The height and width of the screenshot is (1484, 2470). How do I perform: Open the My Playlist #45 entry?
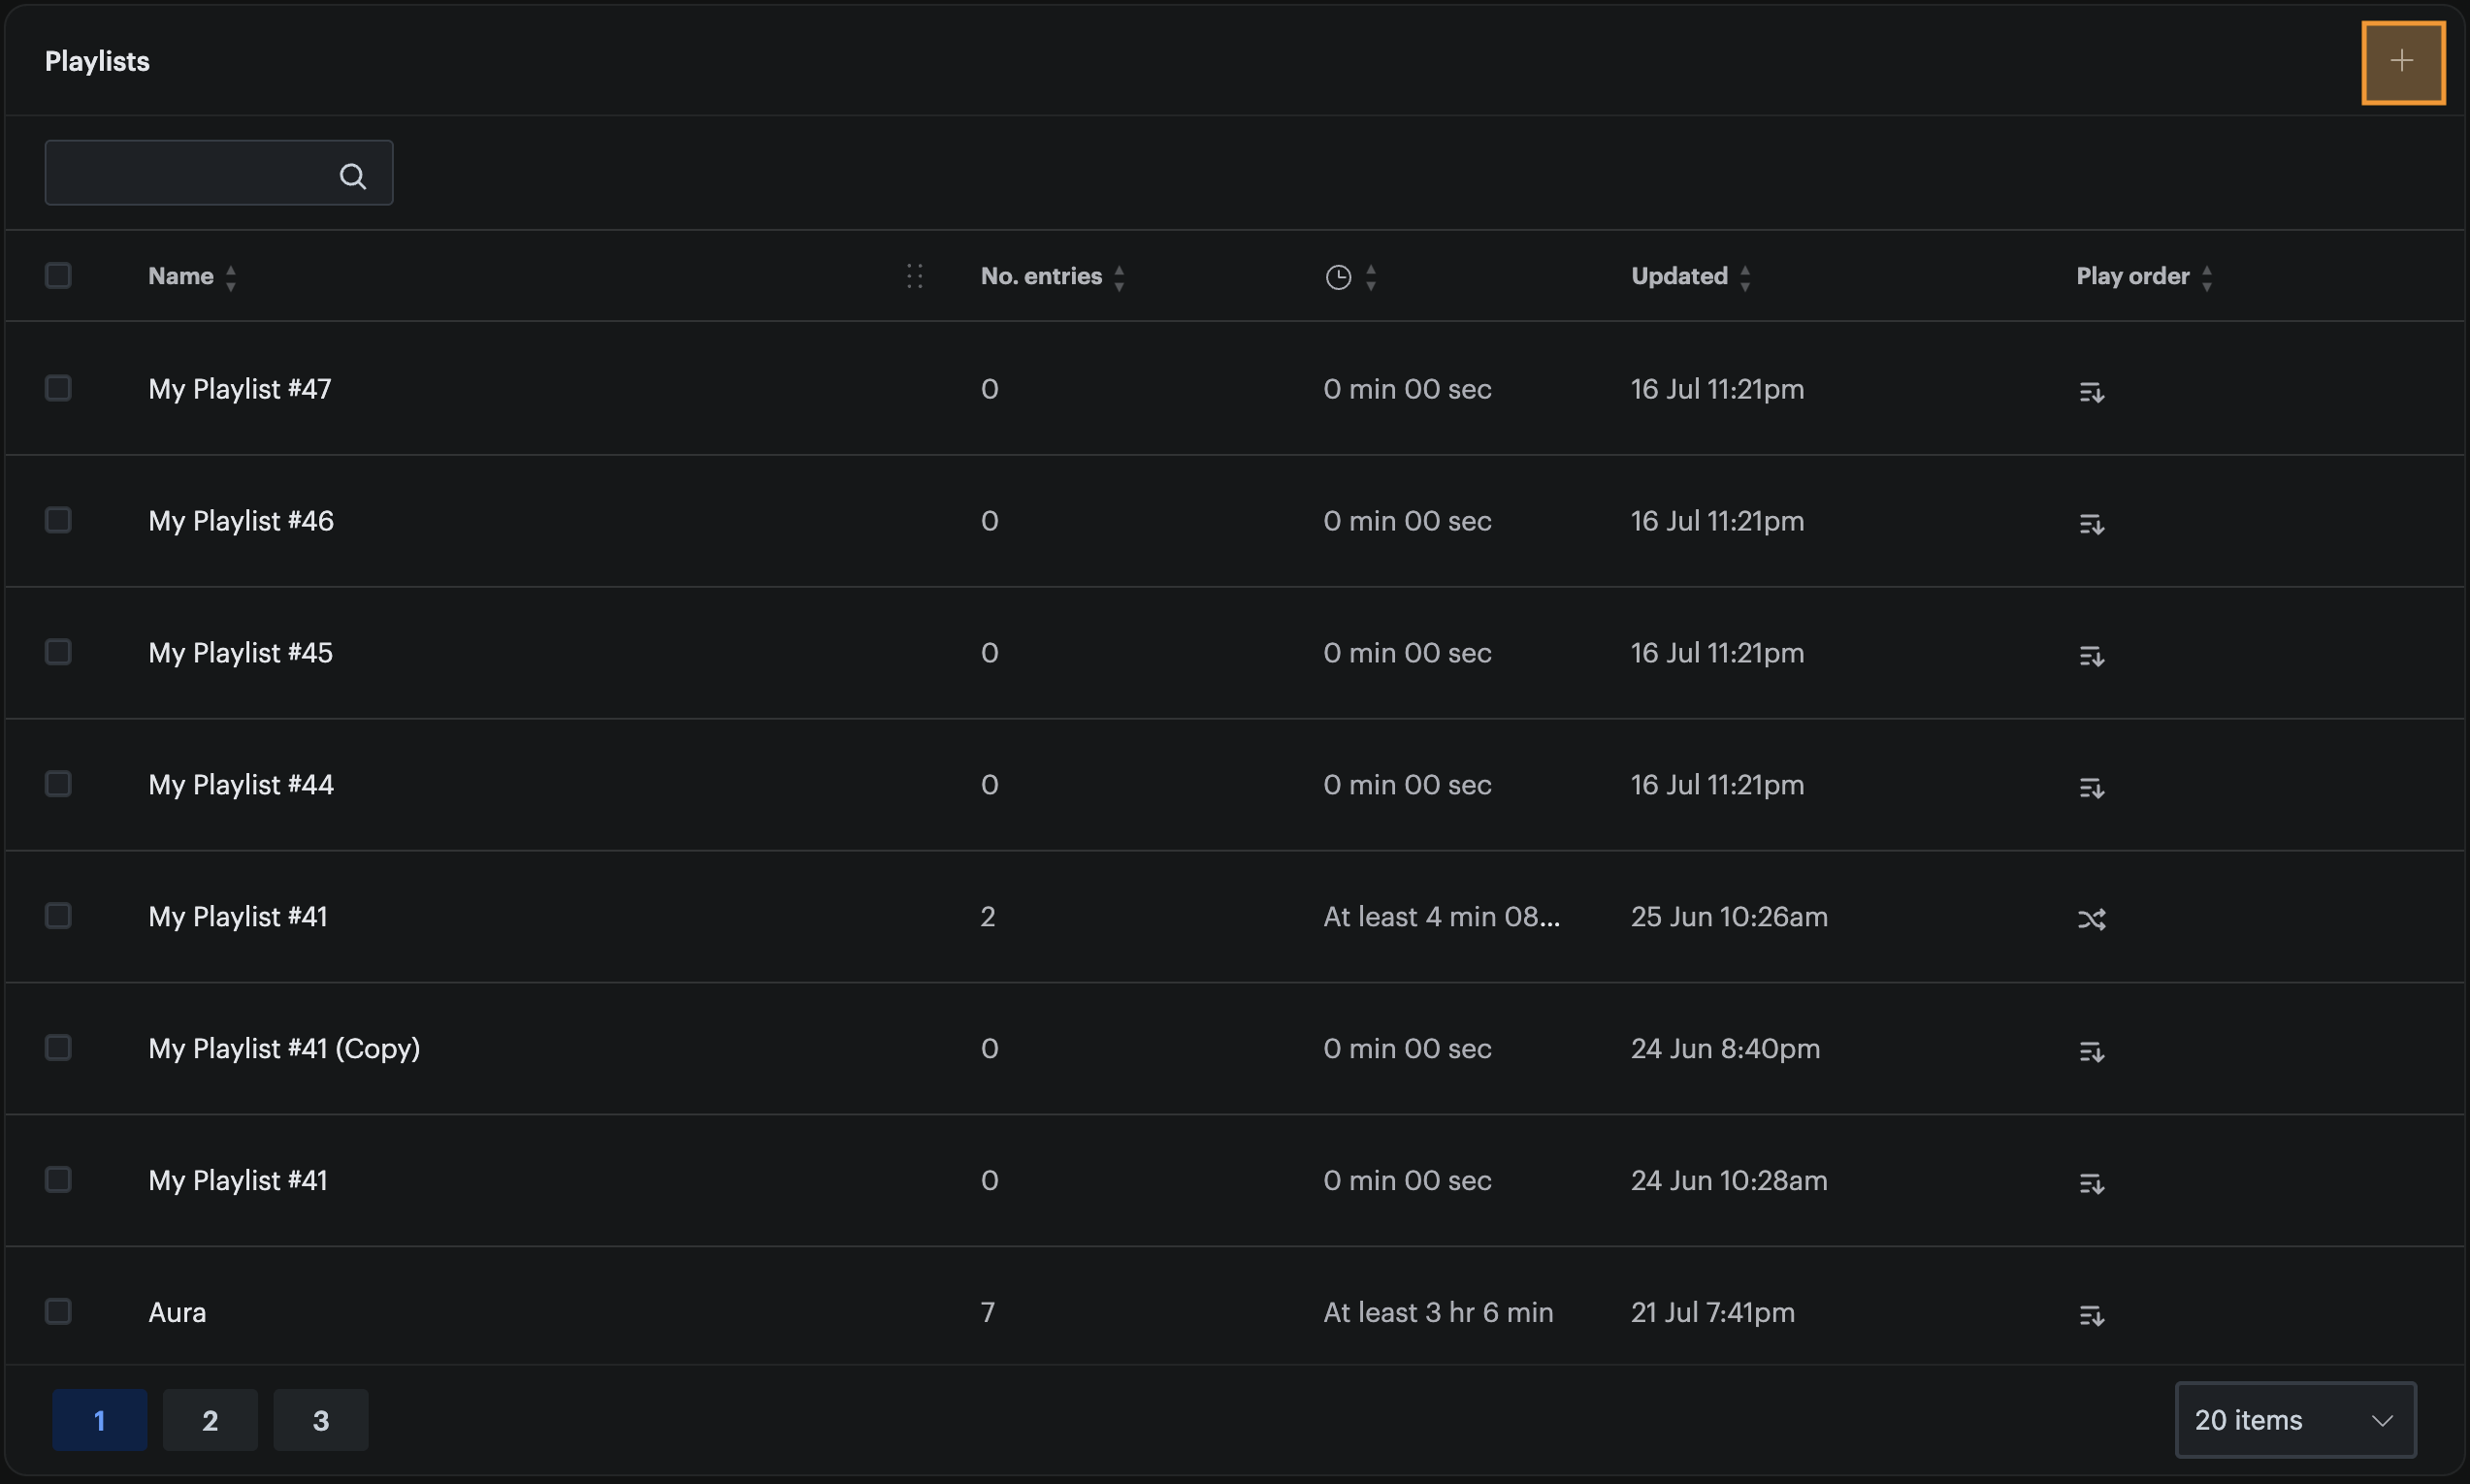point(240,652)
